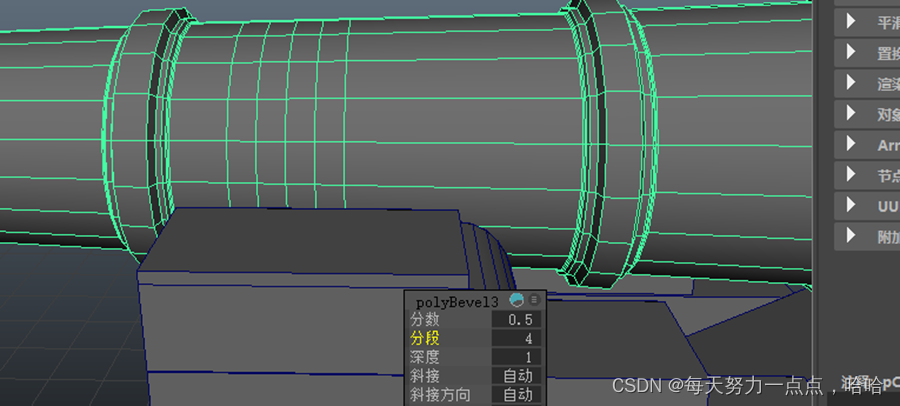
Task: Click the 深度 attribute label
Action: pyautogui.click(x=425, y=357)
